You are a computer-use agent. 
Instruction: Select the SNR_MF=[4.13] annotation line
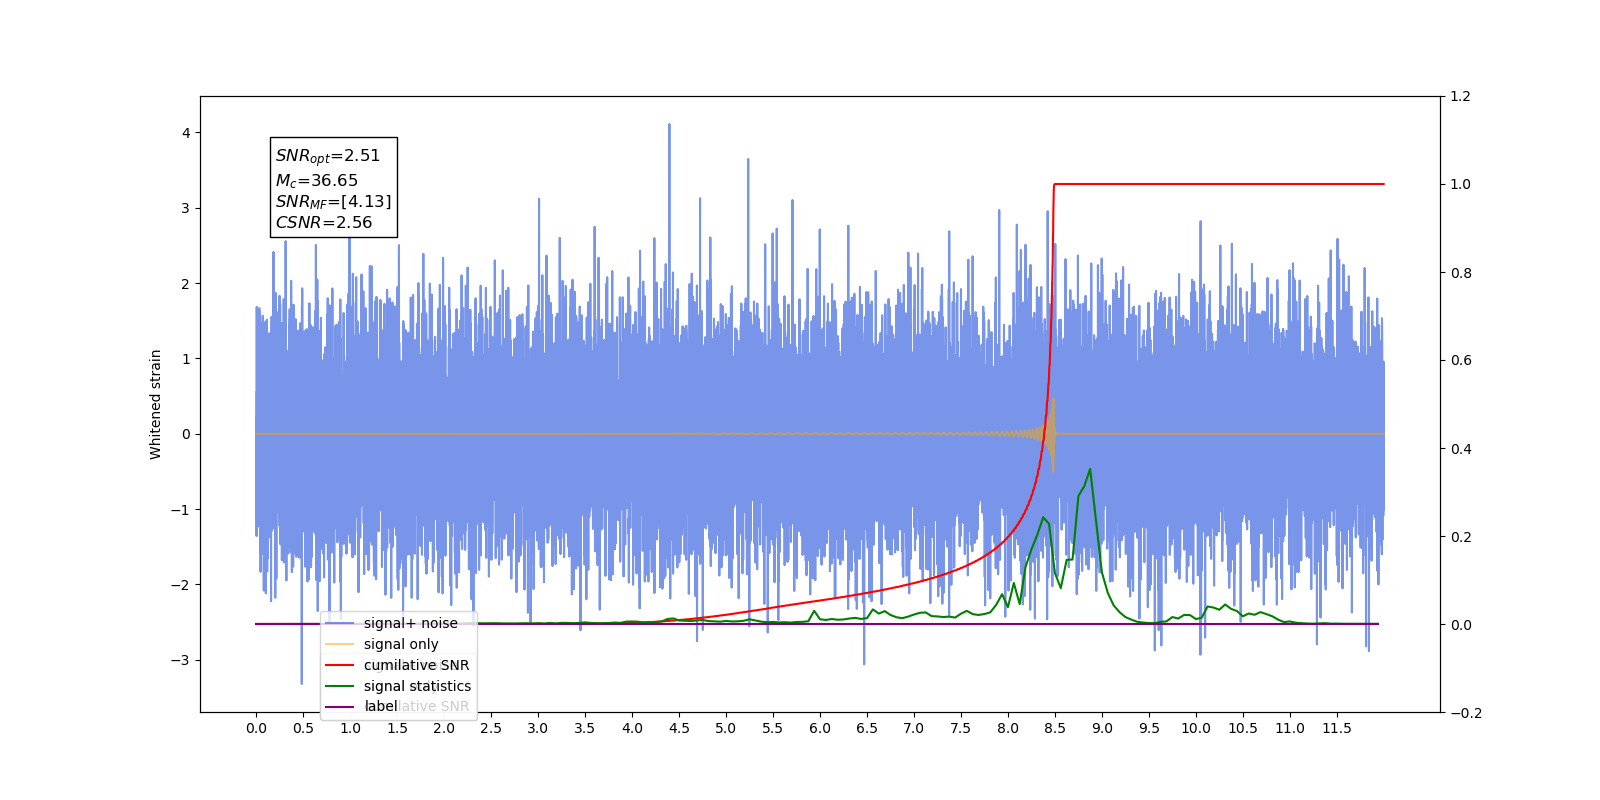(x=333, y=202)
